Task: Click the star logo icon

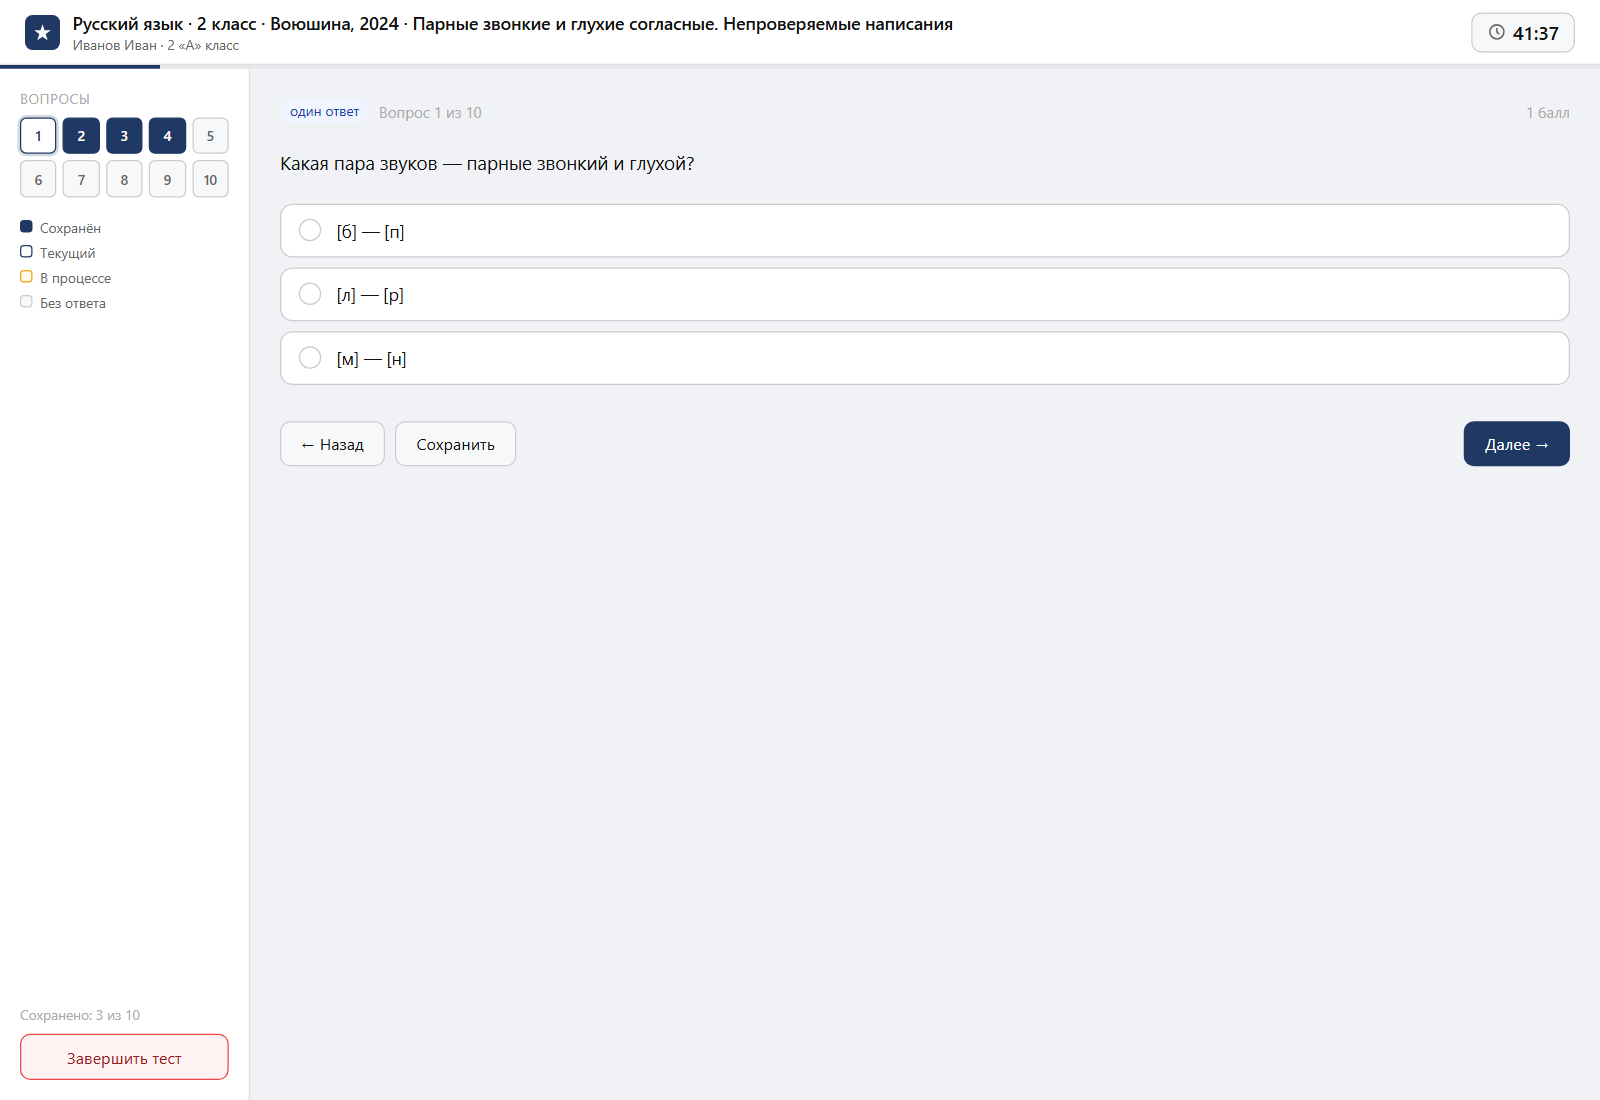Action: [42, 33]
